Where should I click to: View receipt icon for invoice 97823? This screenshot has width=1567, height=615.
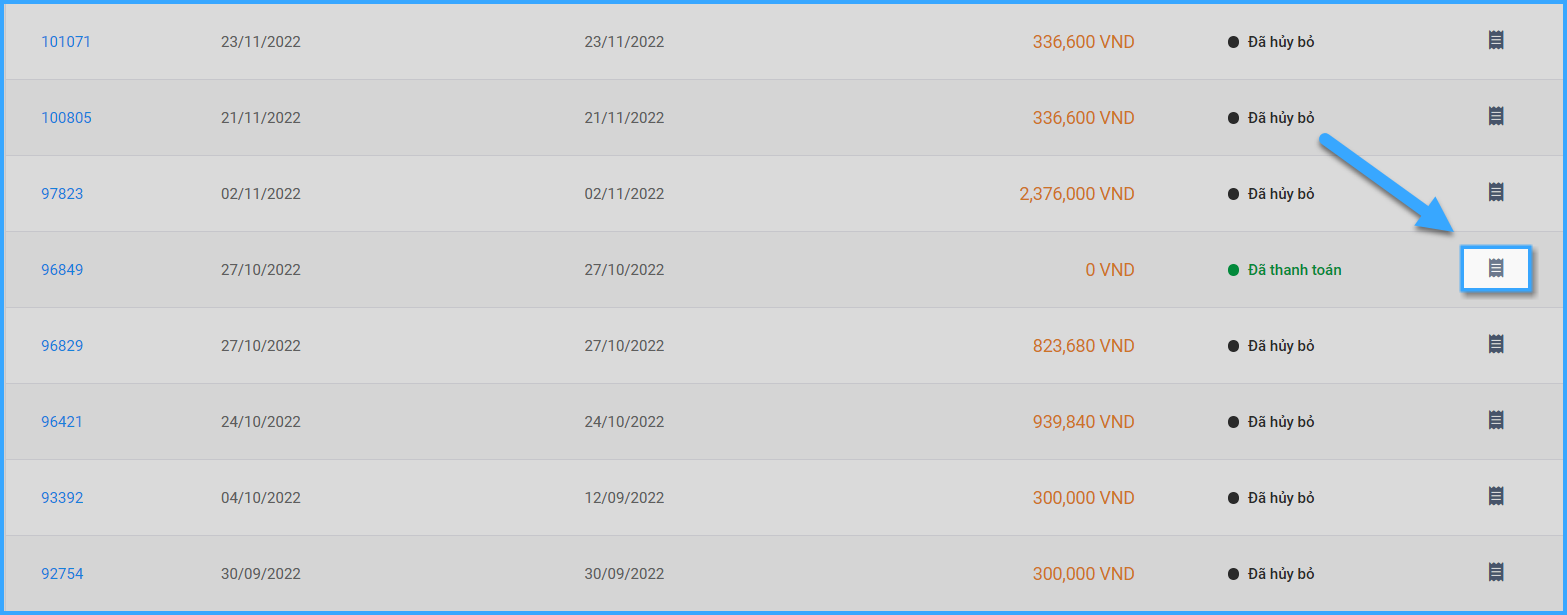point(1496,192)
